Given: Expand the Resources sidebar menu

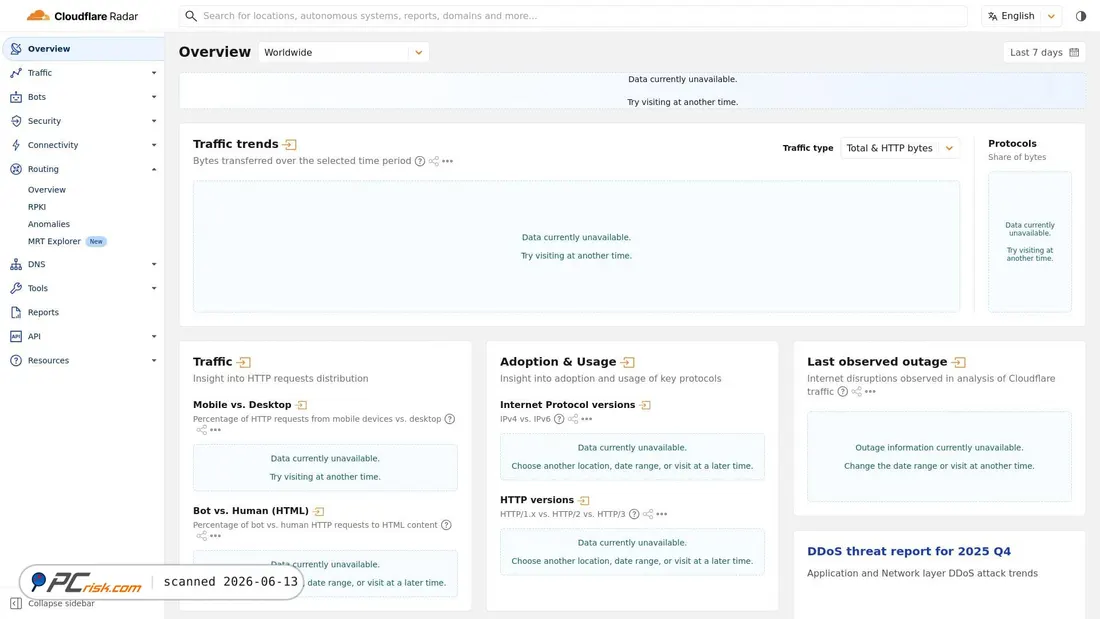Looking at the screenshot, I should point(154,361).
